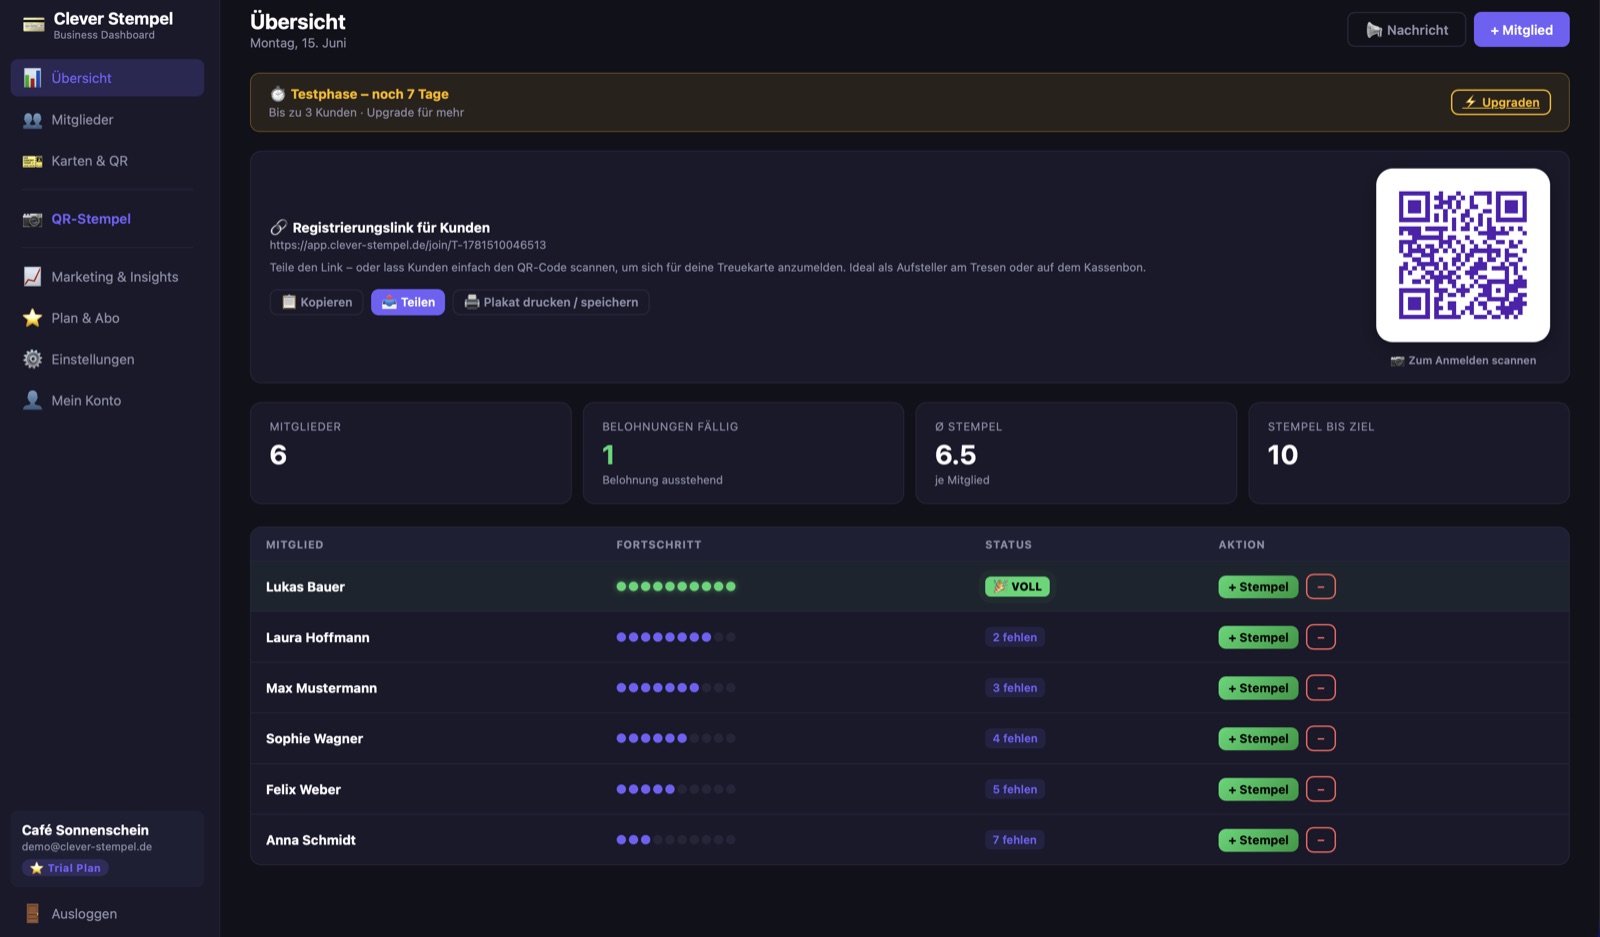Select QR-Stempel in the sidebar

(107, 219)
